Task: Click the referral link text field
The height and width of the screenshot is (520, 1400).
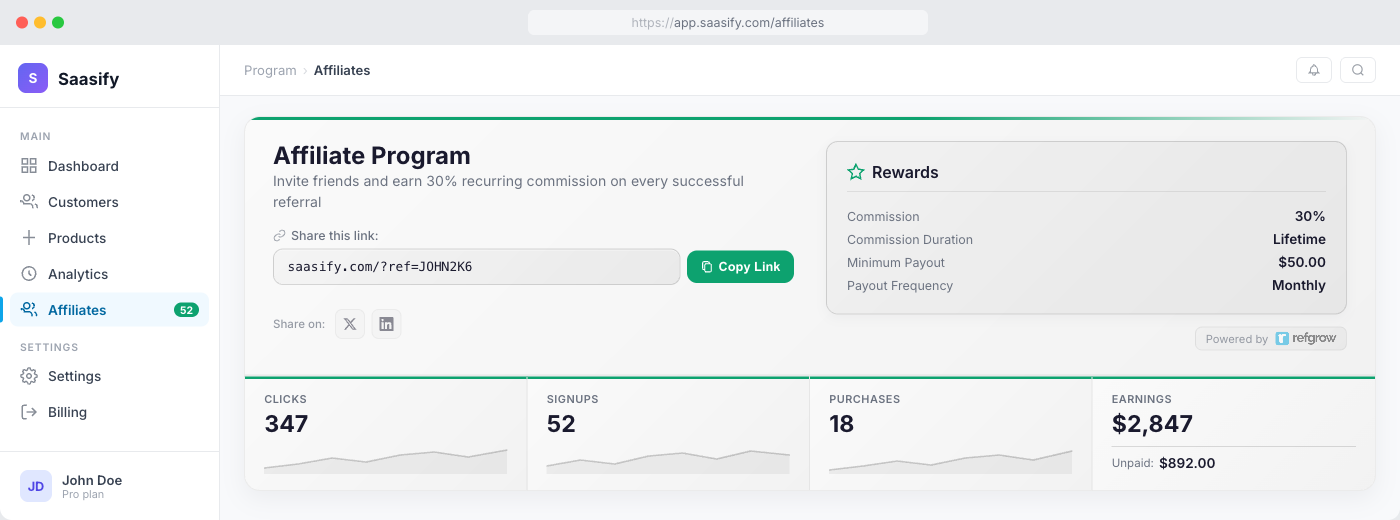Action: (476, 267)
